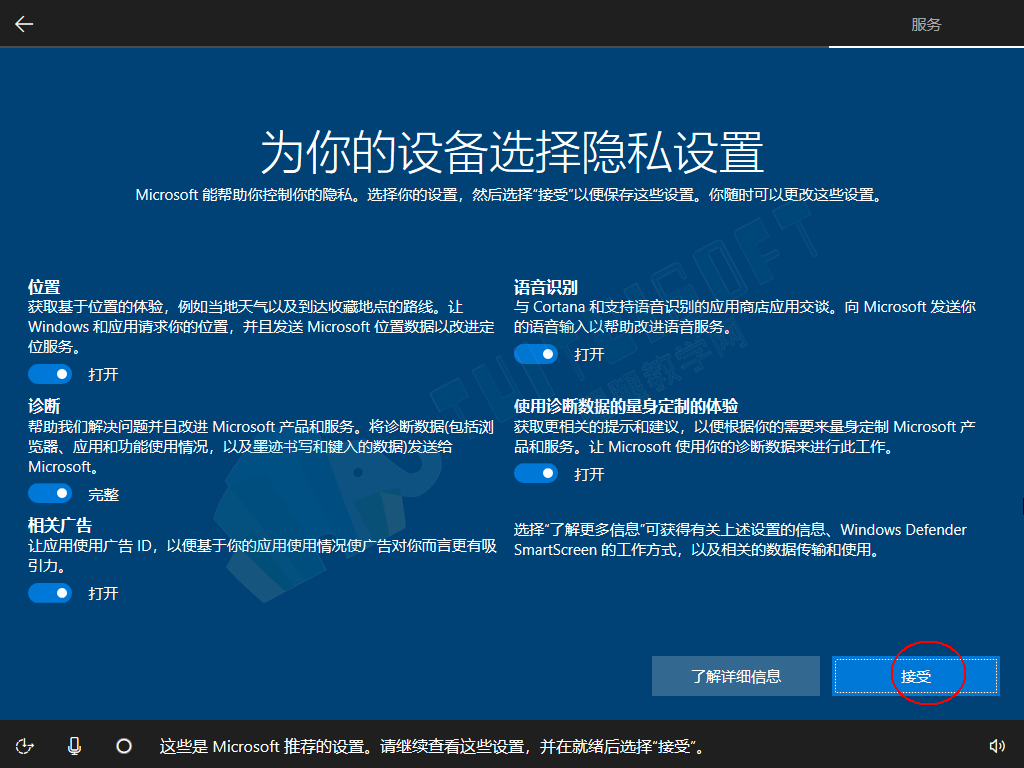Click the 为你的设备选择隐私设置 title
Screen dimensions: 1024x768
click(x=512, y=152)
